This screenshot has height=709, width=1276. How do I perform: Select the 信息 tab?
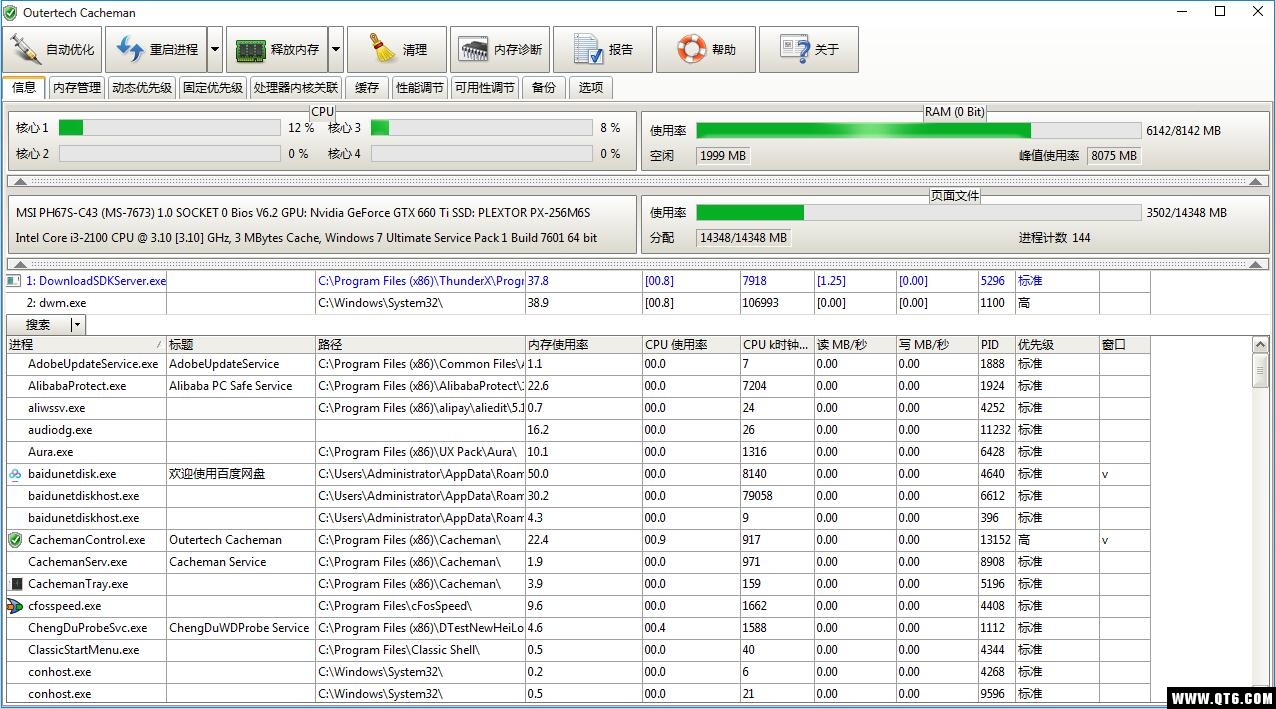(24, 87)
